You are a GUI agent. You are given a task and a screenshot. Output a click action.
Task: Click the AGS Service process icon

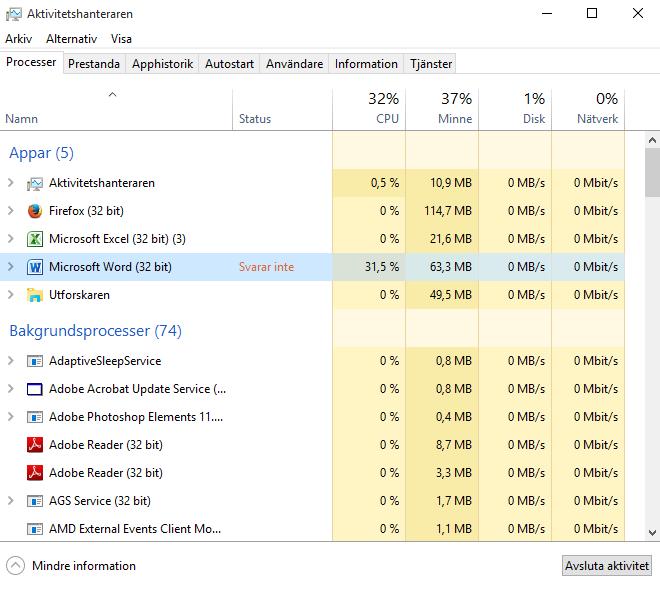tap(35, 501)
